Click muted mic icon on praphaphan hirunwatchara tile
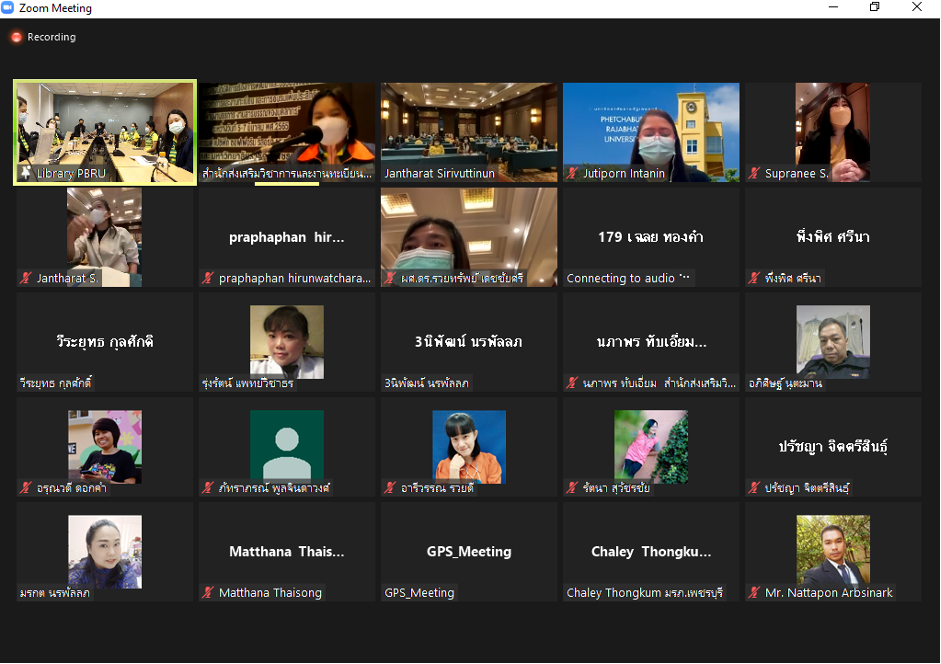This screenshot has height=664, width=941. click(208, 278)
